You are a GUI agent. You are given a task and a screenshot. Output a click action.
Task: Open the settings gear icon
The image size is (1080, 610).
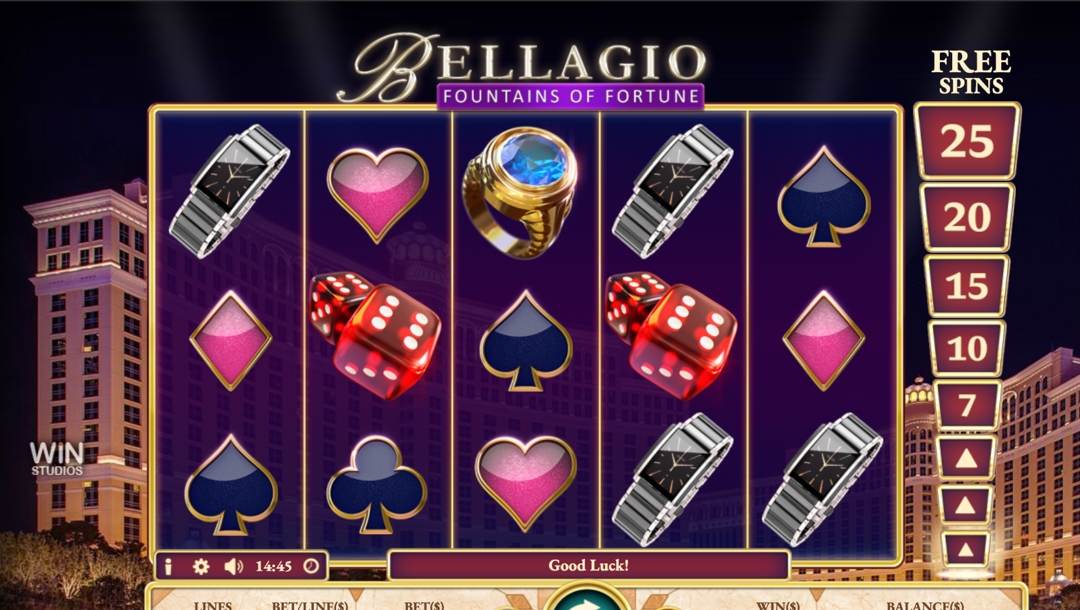[x=201, y=566]
